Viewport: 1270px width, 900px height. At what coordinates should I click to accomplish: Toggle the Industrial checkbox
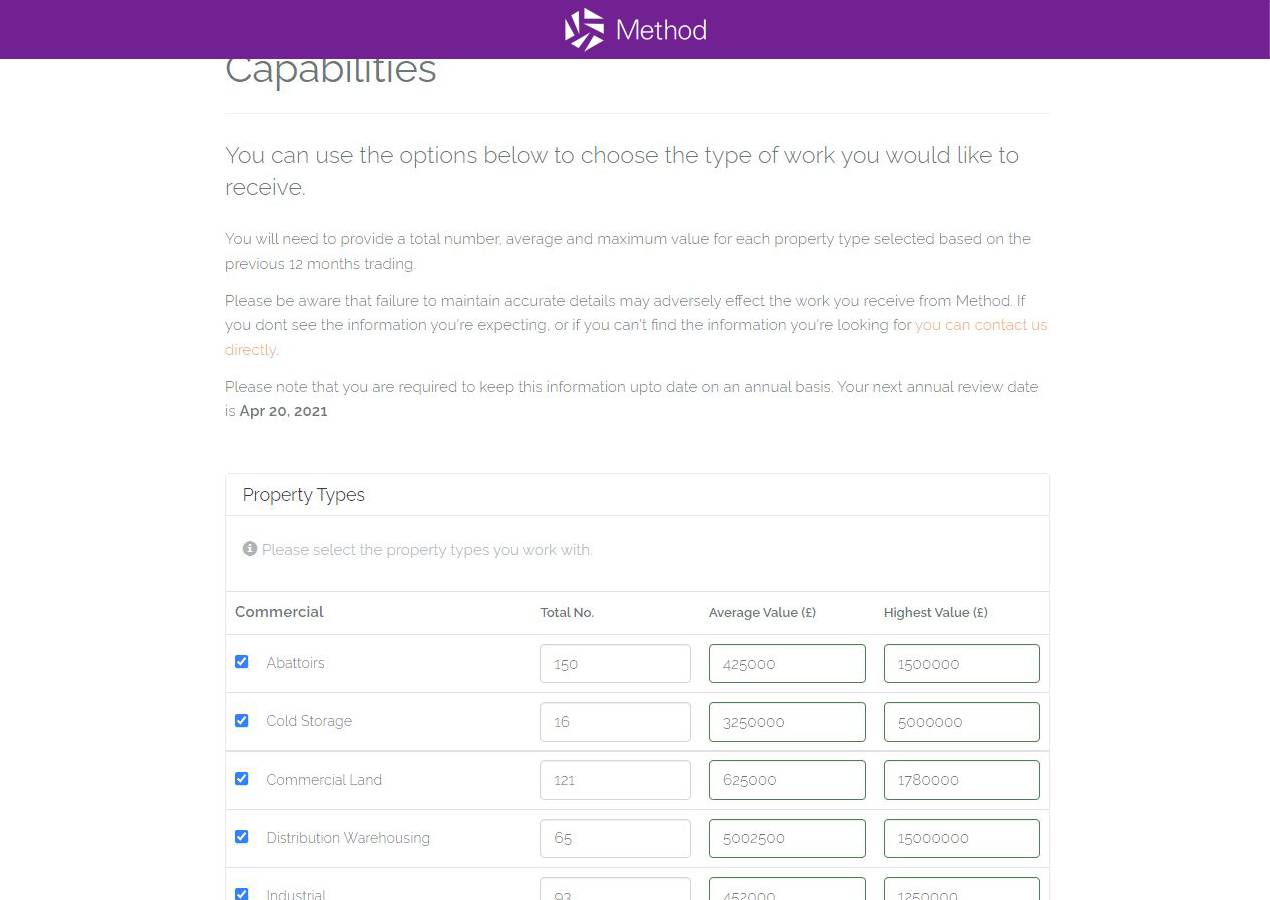(241, 894)
